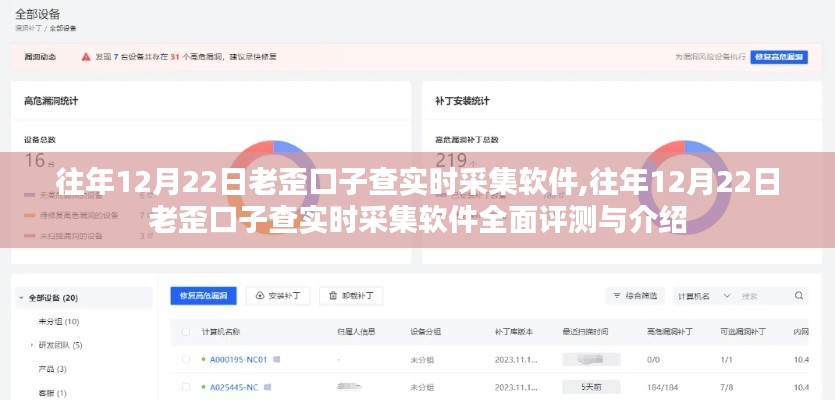
Task: Check the box for row A000195-NC01
Action: pyautogui.click(x=184, y=359)
